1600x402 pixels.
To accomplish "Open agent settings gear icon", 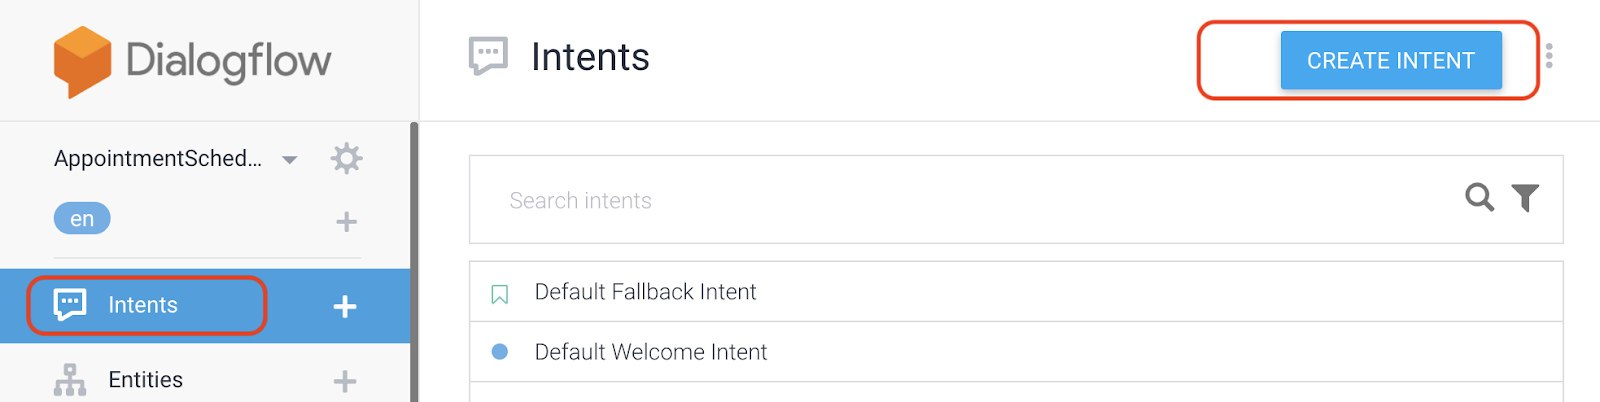I will [x=346, y=158].
